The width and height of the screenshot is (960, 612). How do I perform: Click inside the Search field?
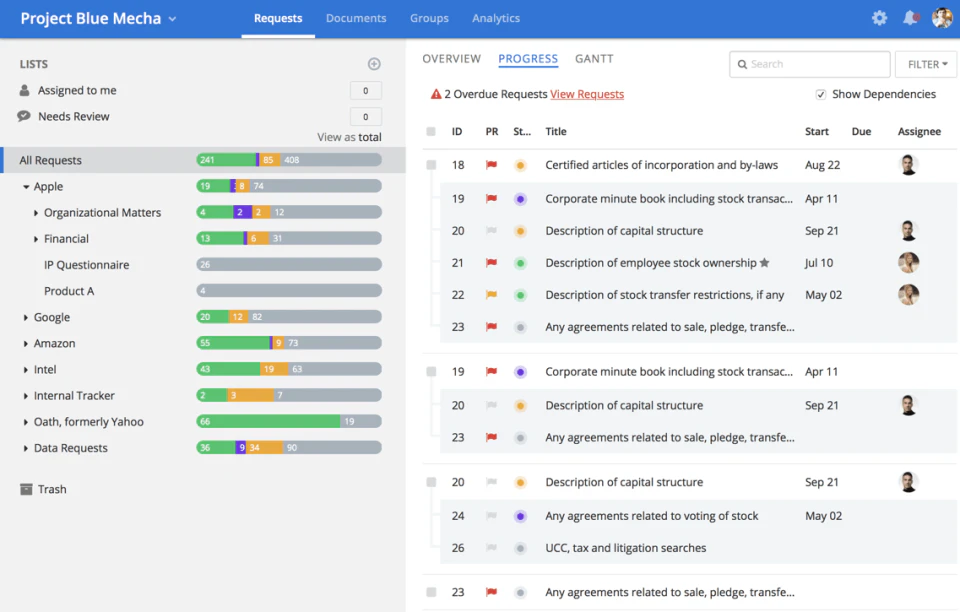tap(808, 63)
